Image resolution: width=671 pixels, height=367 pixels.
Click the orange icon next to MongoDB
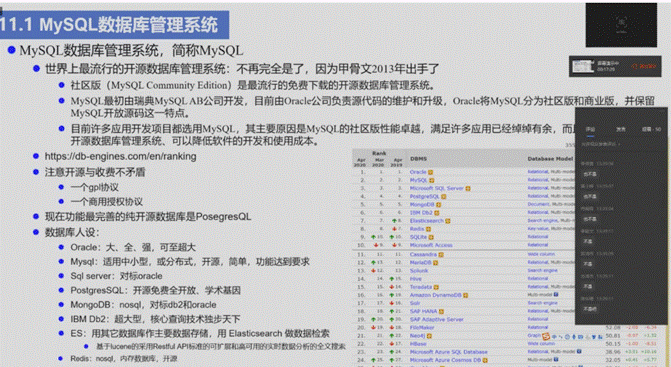pos(438,204)
